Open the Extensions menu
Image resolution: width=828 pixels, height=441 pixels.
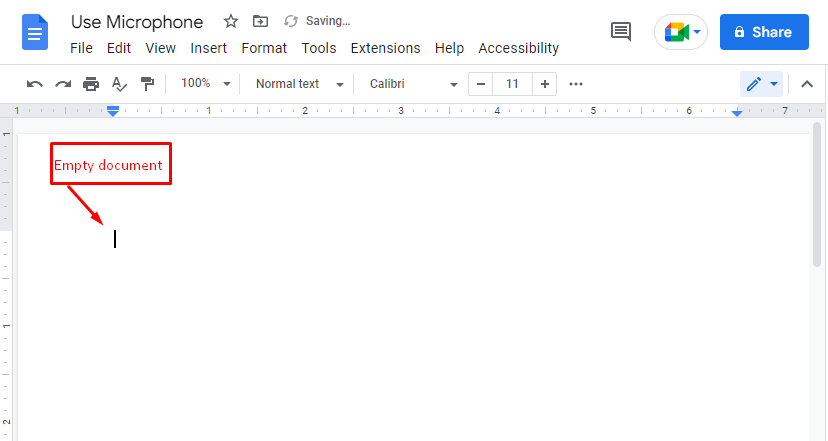tap(385, 48)
